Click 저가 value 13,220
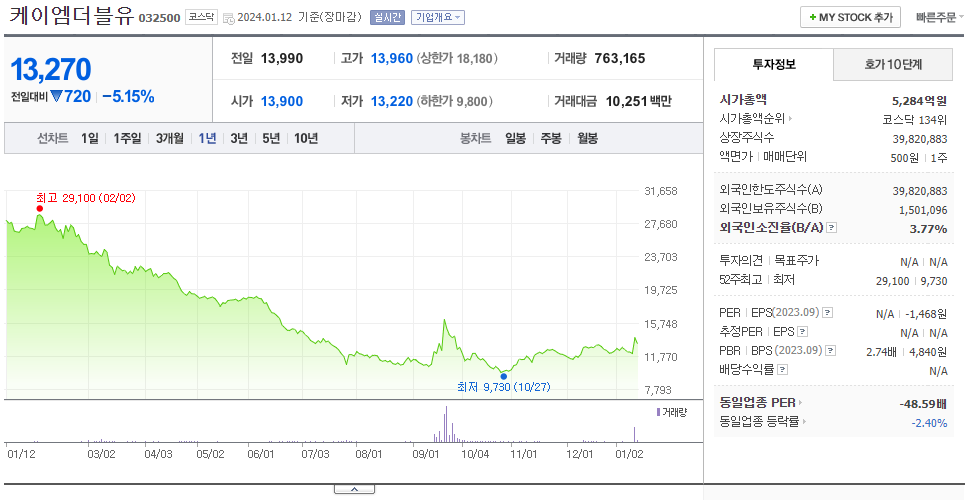The width and height of the screenshot is (968, 500). pos(391,101)
